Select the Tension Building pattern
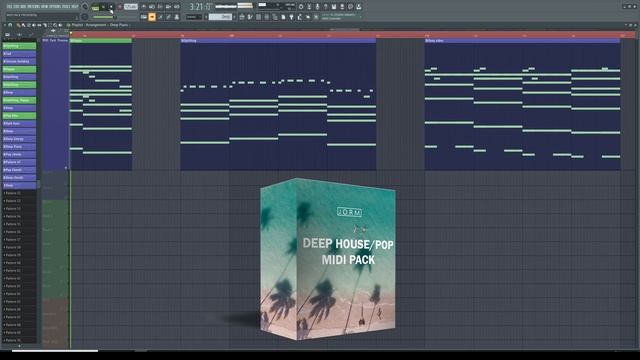Image resolution: width=640 pixels, height=360 pixels. coord(19,61)
